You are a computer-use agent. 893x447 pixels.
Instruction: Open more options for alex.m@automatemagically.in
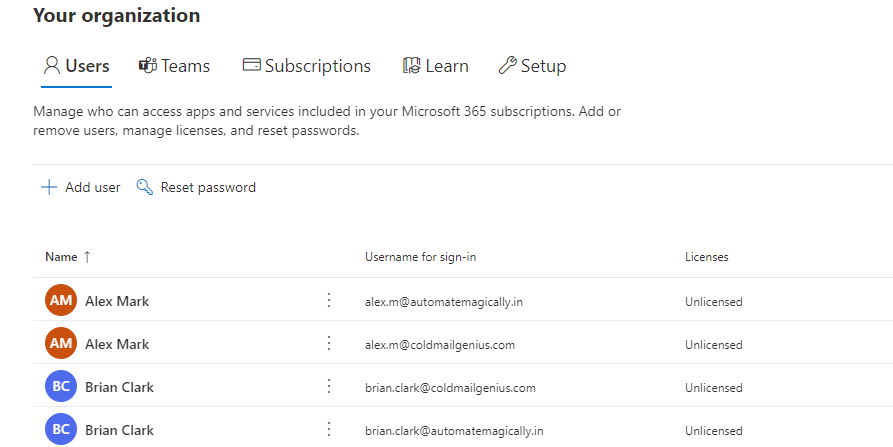click(329, 300)
